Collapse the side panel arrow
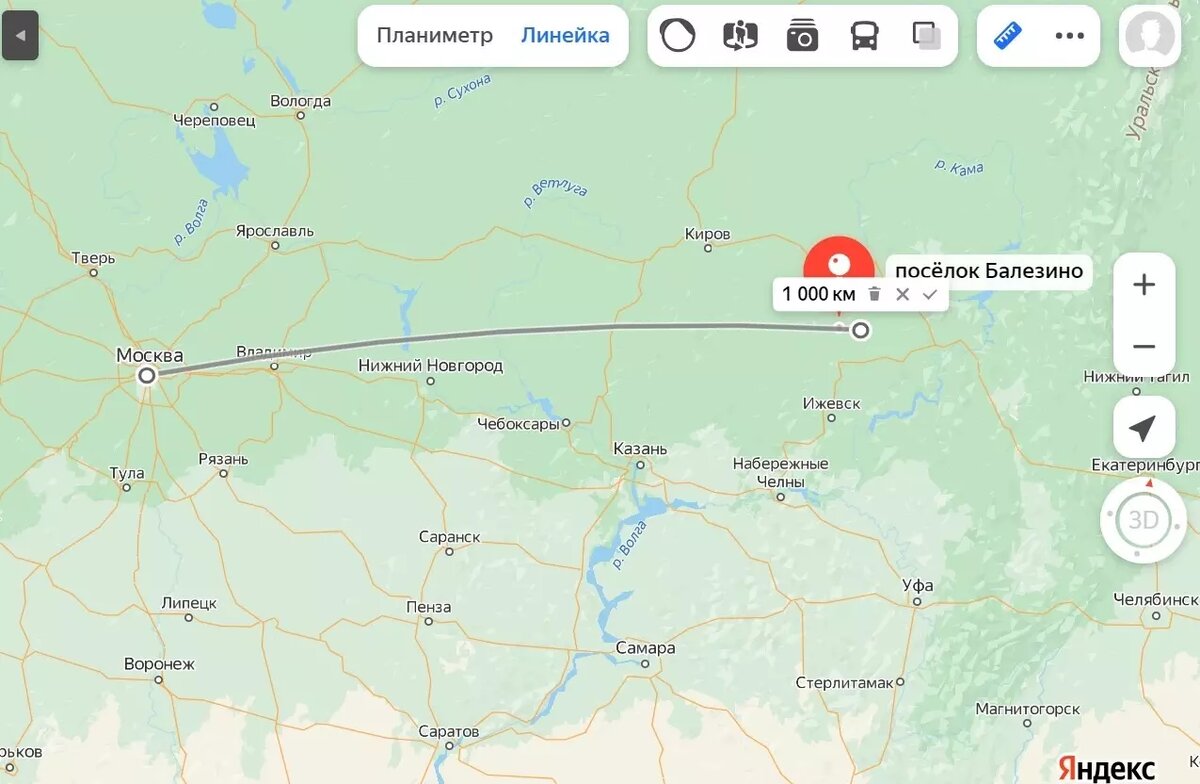Screen dimensions: 1200x784 click(20, 36)
